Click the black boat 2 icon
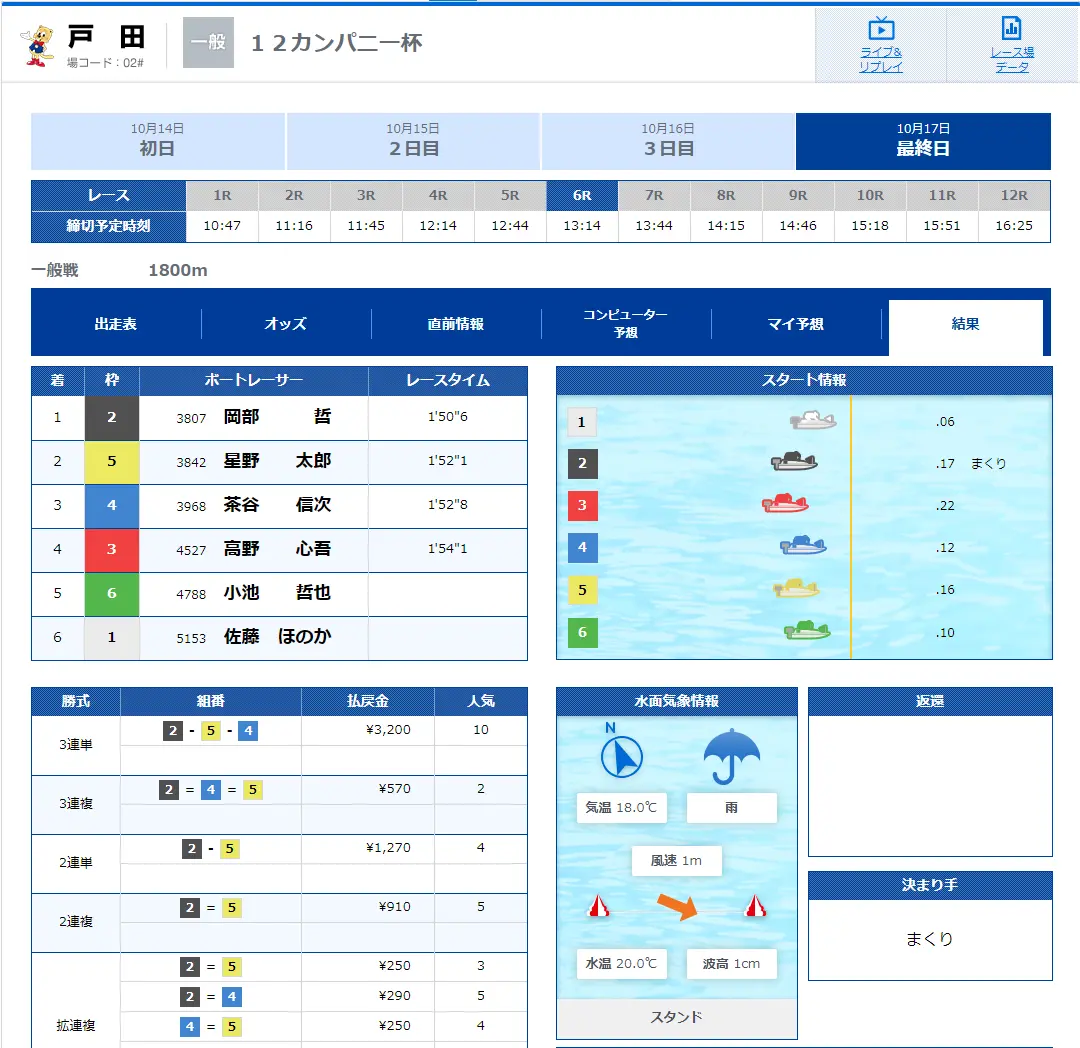The height and width of the screenshot is (1048, 1080). (x=794, y=462)
